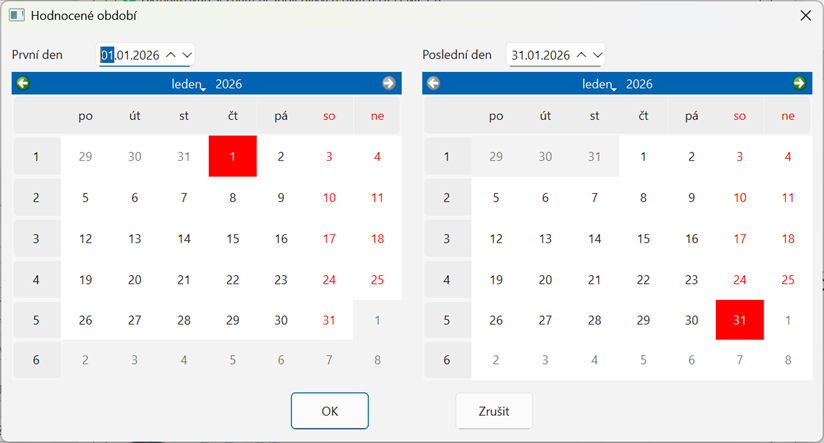This screenshot has height=443, width=824.
Task: Go to next month in Poslední den calendar
Action: coord(799,83)
